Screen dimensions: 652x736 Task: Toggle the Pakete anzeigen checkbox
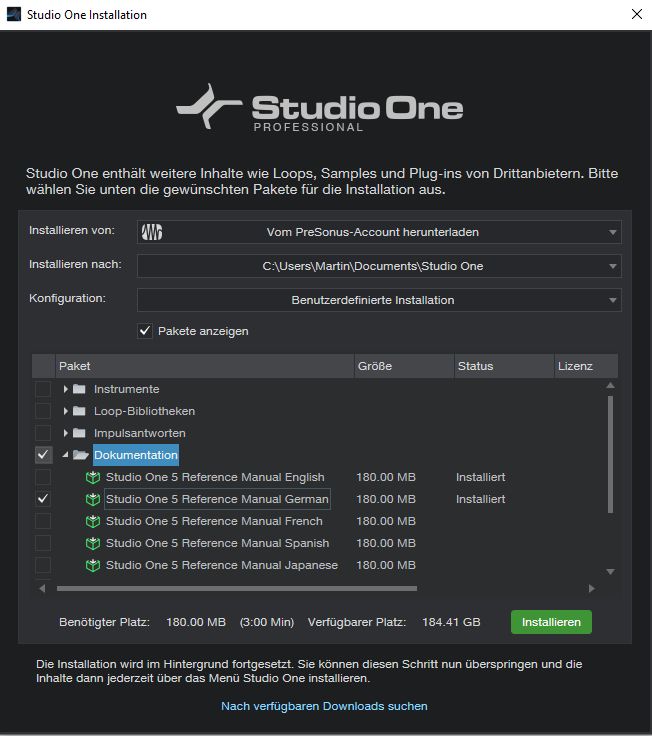click(145, 331)
